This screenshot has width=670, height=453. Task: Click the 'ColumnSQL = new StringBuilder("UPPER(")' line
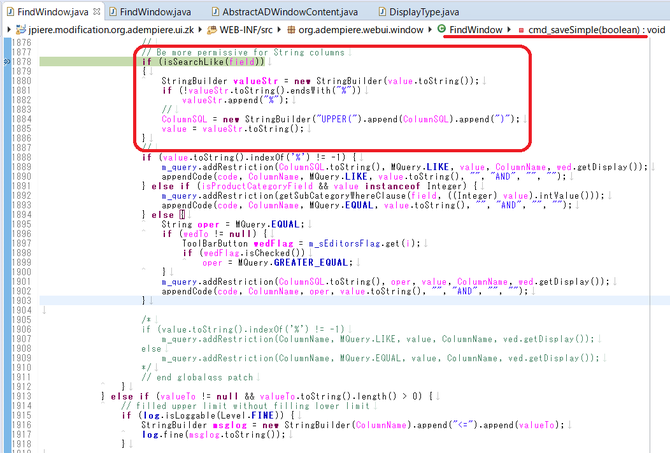341,119
